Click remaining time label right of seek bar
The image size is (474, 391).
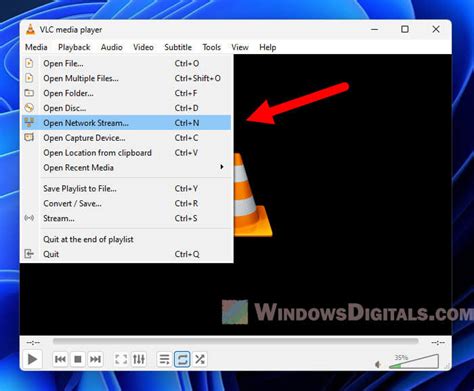pos(438,342)
